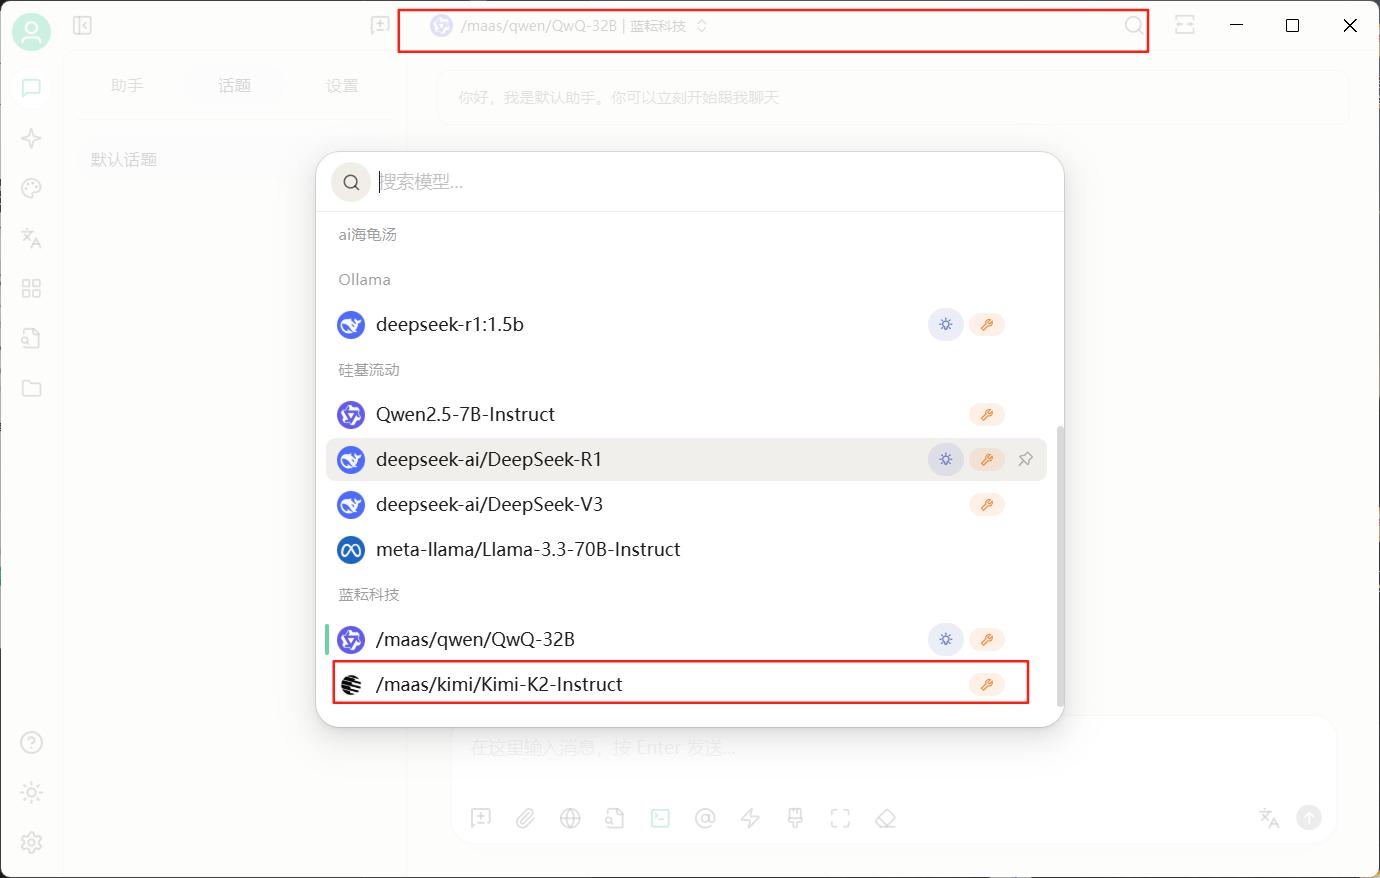Image resolution: width=1380 pixels, height=878 pixels.
Task: Click new topic icon in input toolbar
Action: pos(481,818)
